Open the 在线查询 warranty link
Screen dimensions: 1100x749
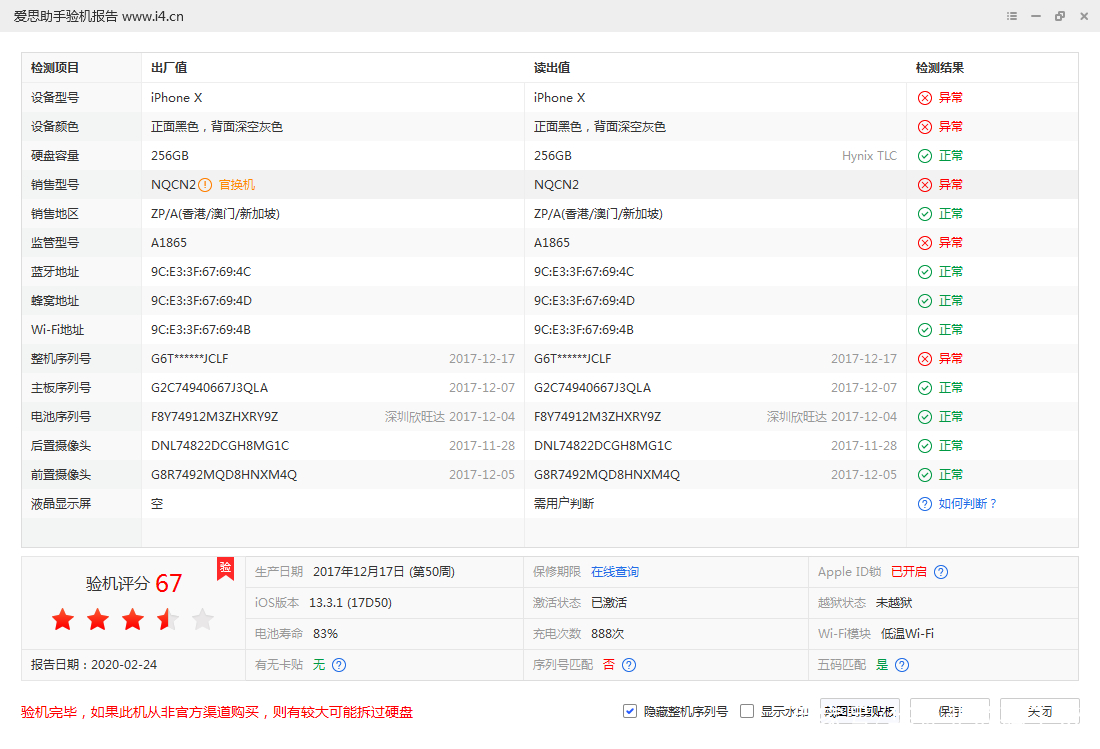(614, 571)
